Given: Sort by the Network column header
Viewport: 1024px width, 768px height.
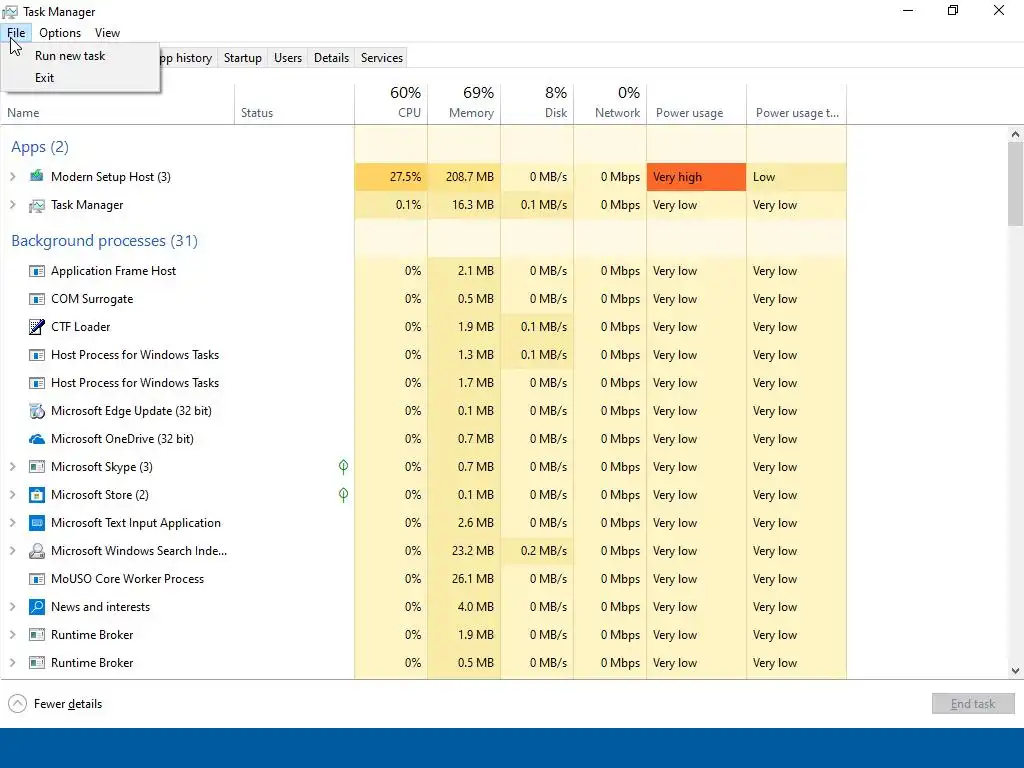Looking at the screenshot, I should (611, 103).
